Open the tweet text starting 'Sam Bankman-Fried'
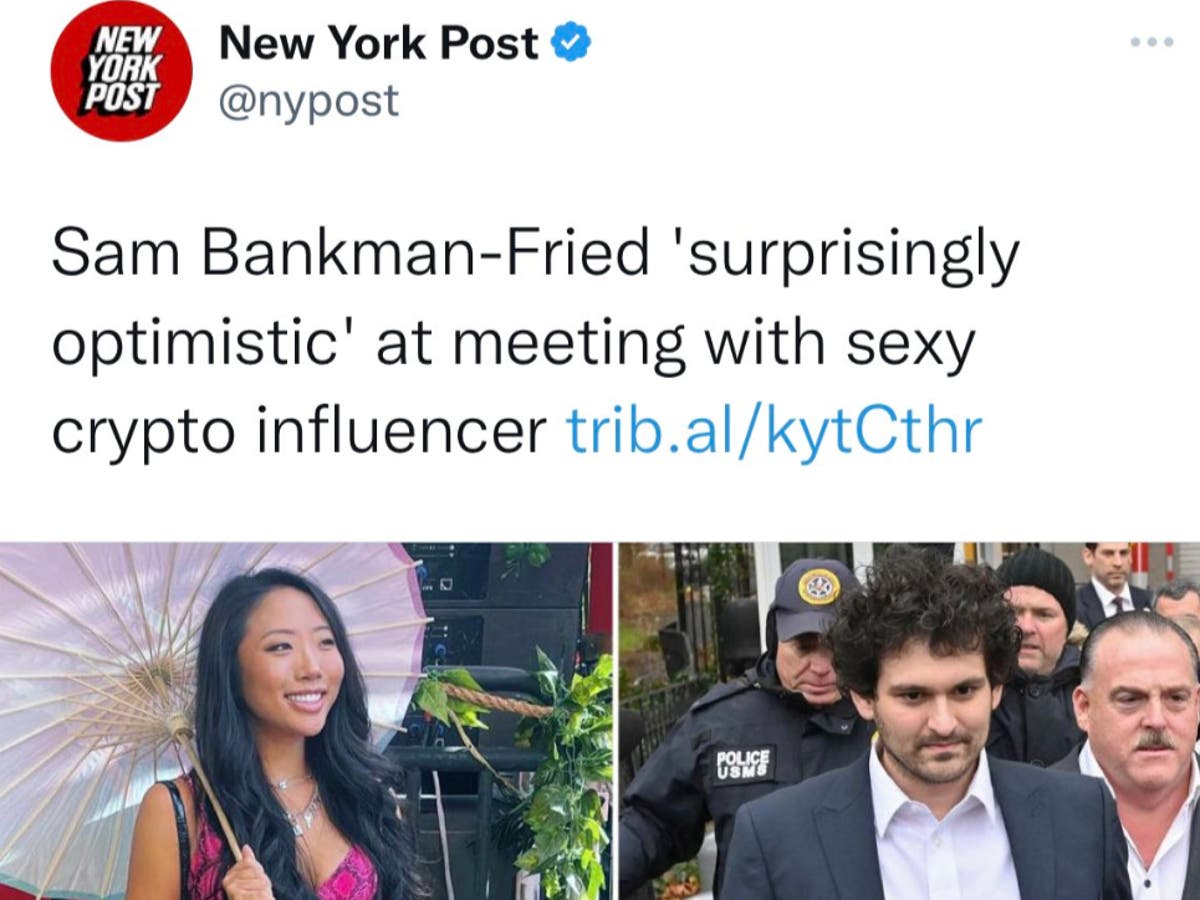The width and height of the screenshot is (1200, 900). pyautogui.click(x=535, y=343)
